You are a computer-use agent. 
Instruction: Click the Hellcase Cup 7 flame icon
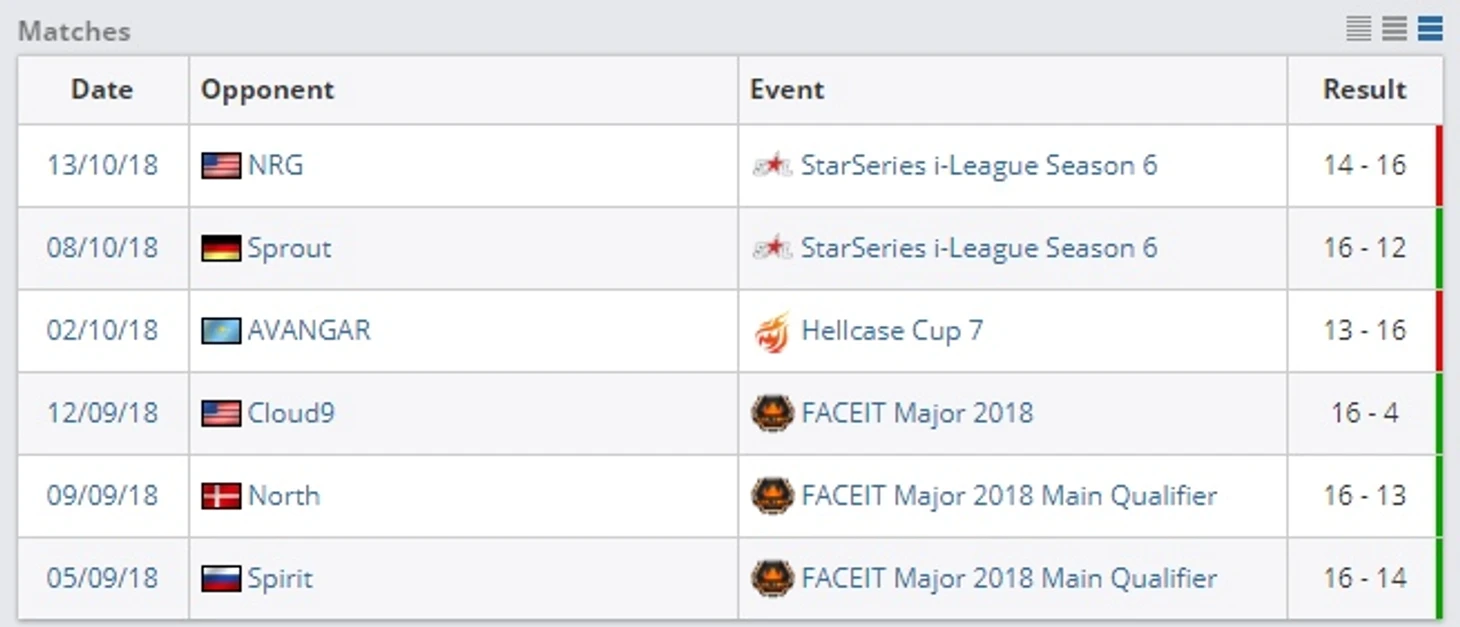[x=772, y=331]
